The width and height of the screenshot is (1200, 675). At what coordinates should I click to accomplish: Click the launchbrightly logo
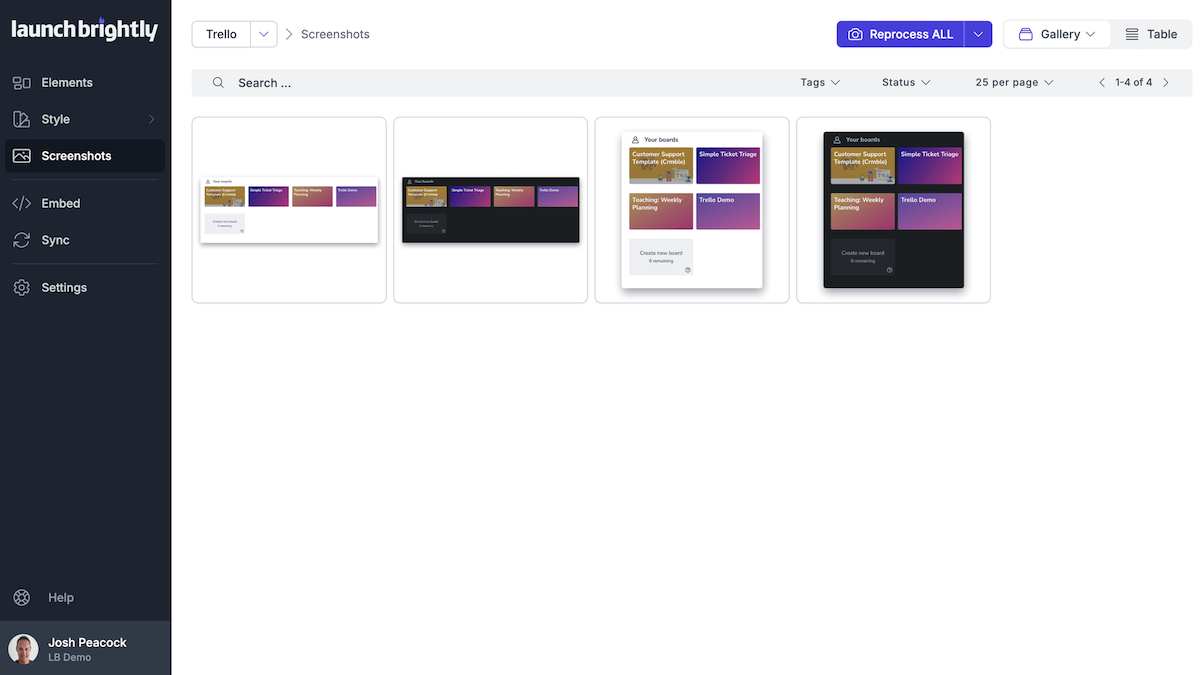85,30
